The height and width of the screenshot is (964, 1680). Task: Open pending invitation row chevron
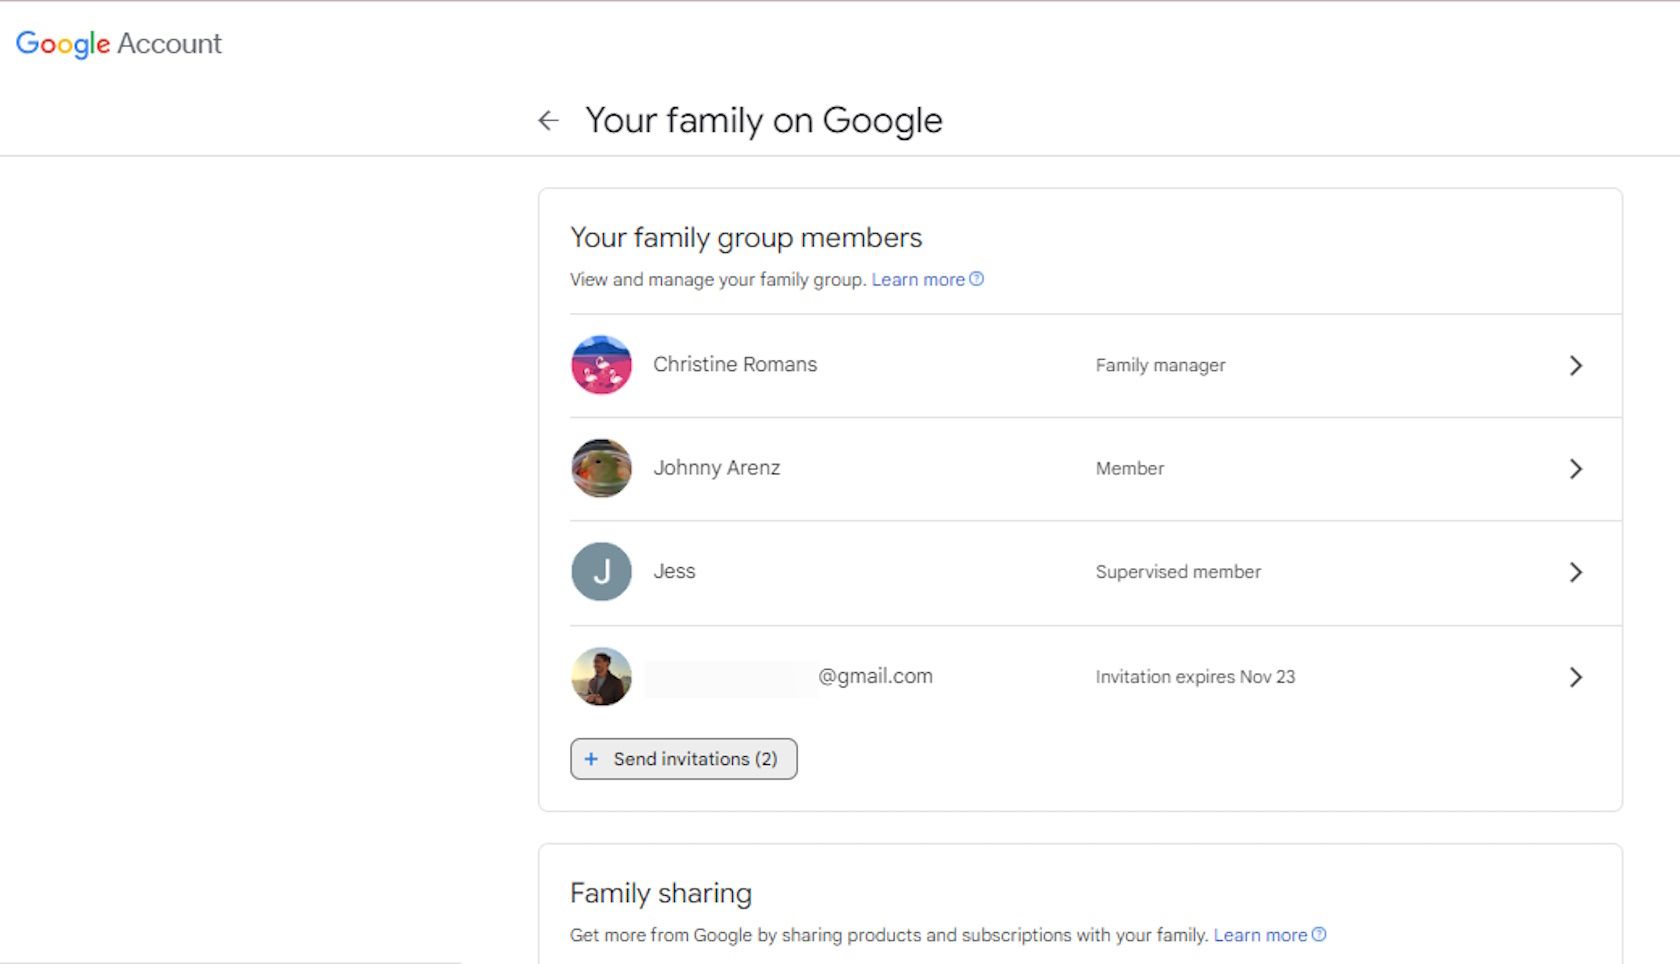coord(1575,677)
